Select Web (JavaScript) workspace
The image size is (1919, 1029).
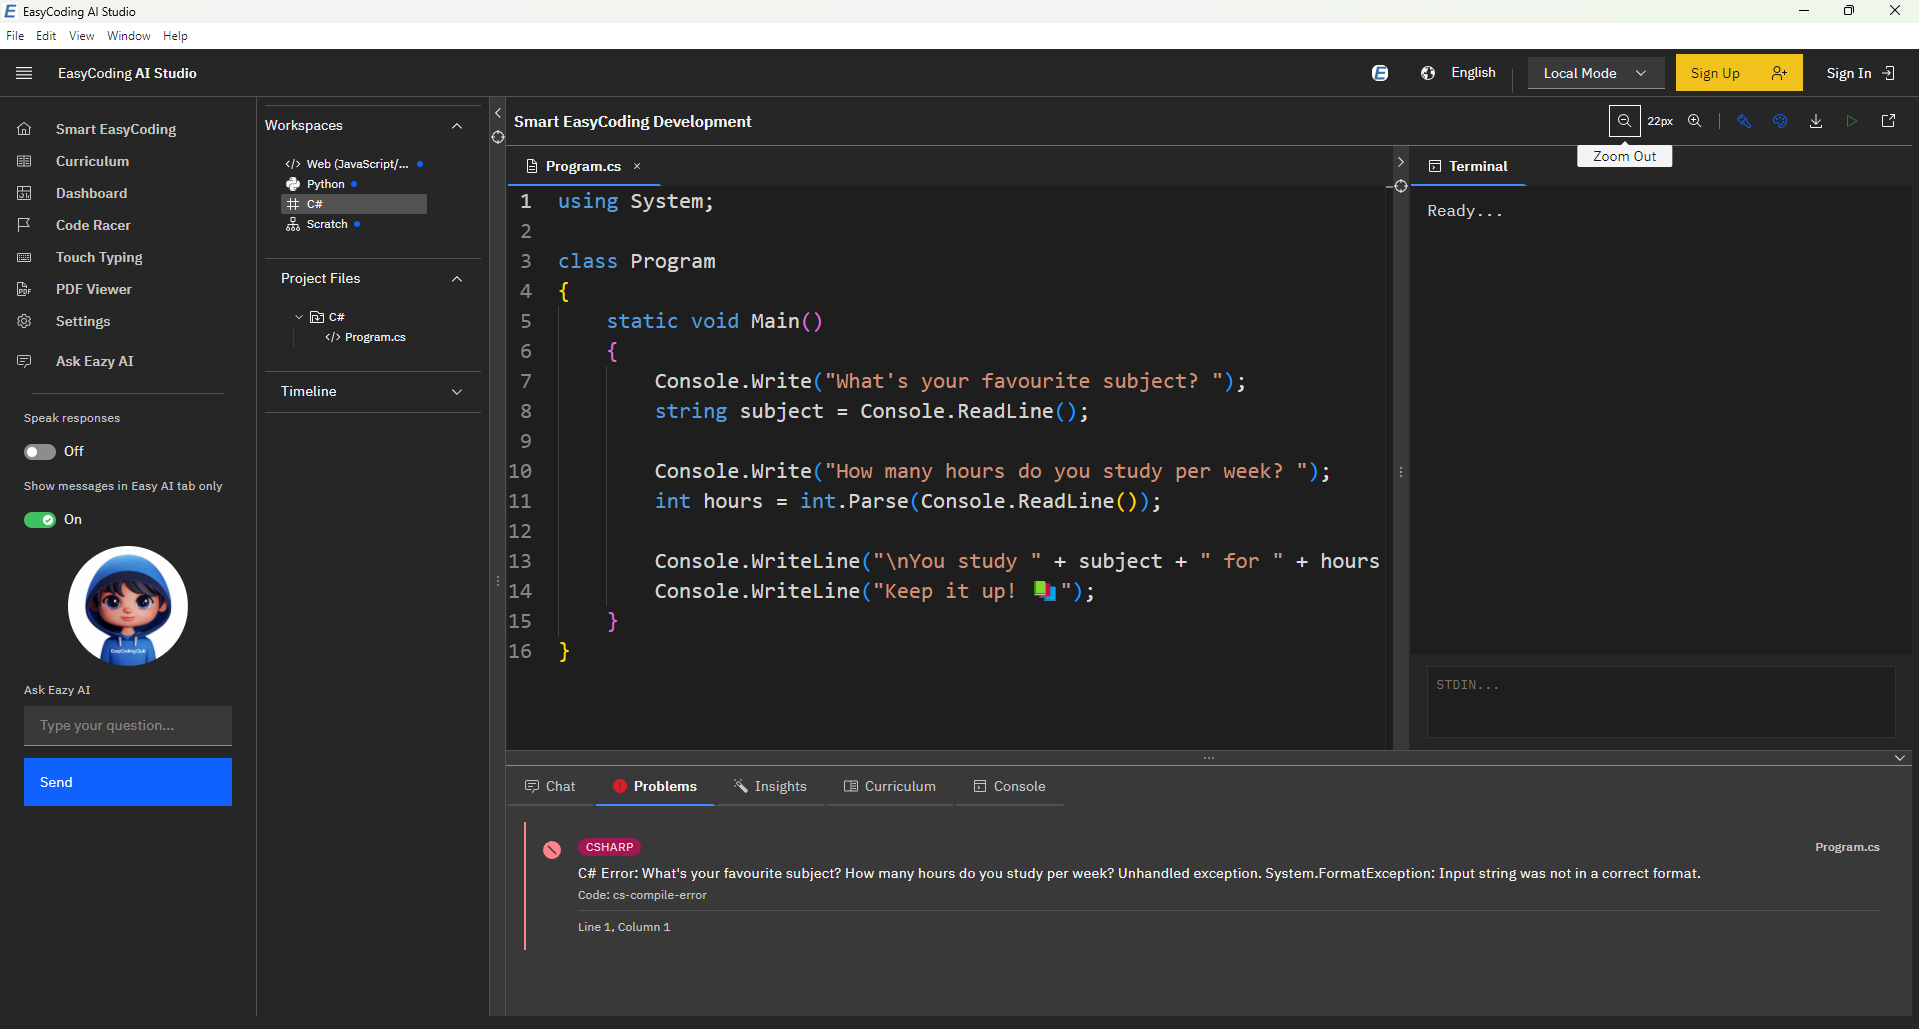pos(355,164)
